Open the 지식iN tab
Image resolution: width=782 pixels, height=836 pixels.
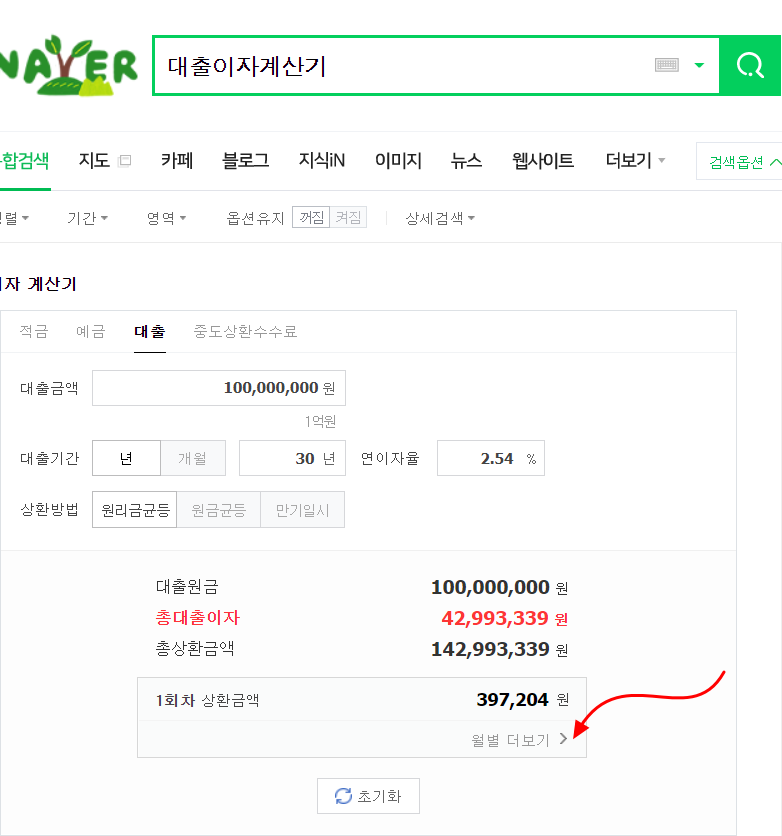[321, 160]
